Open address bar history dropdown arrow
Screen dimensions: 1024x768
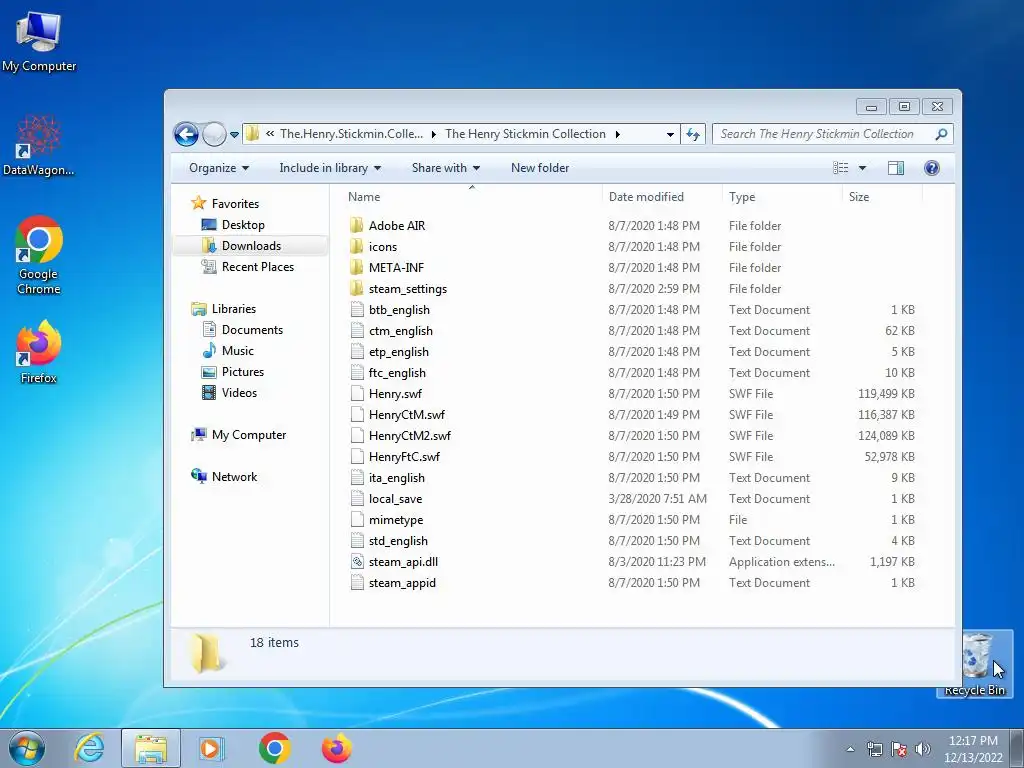click(670, 135)
